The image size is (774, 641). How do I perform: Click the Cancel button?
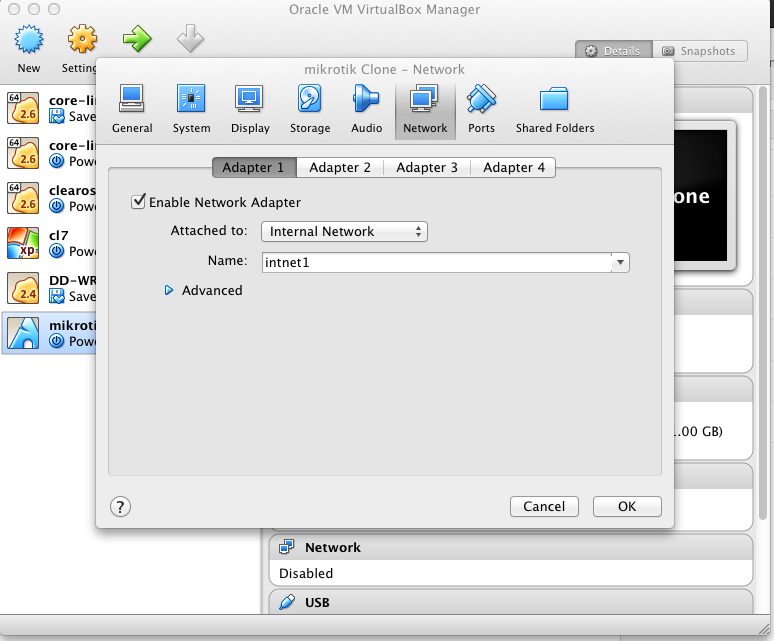coord(544,506)
